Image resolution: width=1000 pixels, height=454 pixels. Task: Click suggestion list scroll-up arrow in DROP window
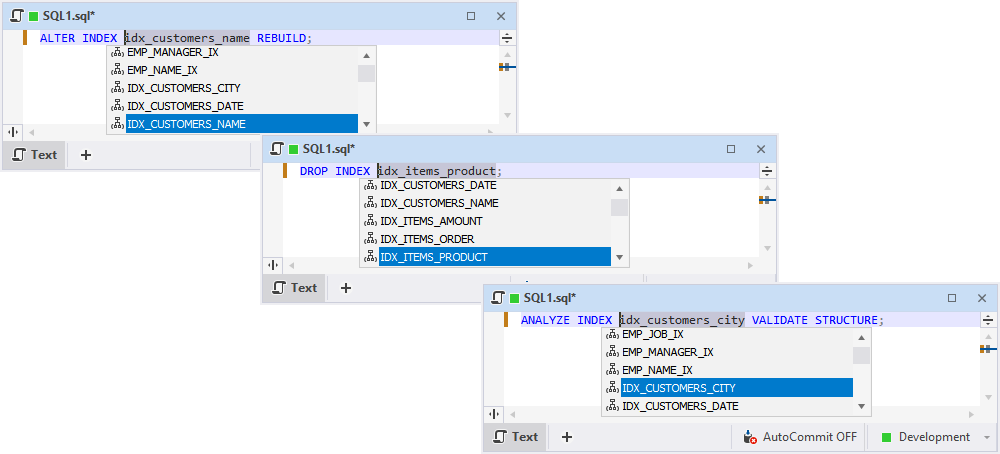(x=619, y=188)
